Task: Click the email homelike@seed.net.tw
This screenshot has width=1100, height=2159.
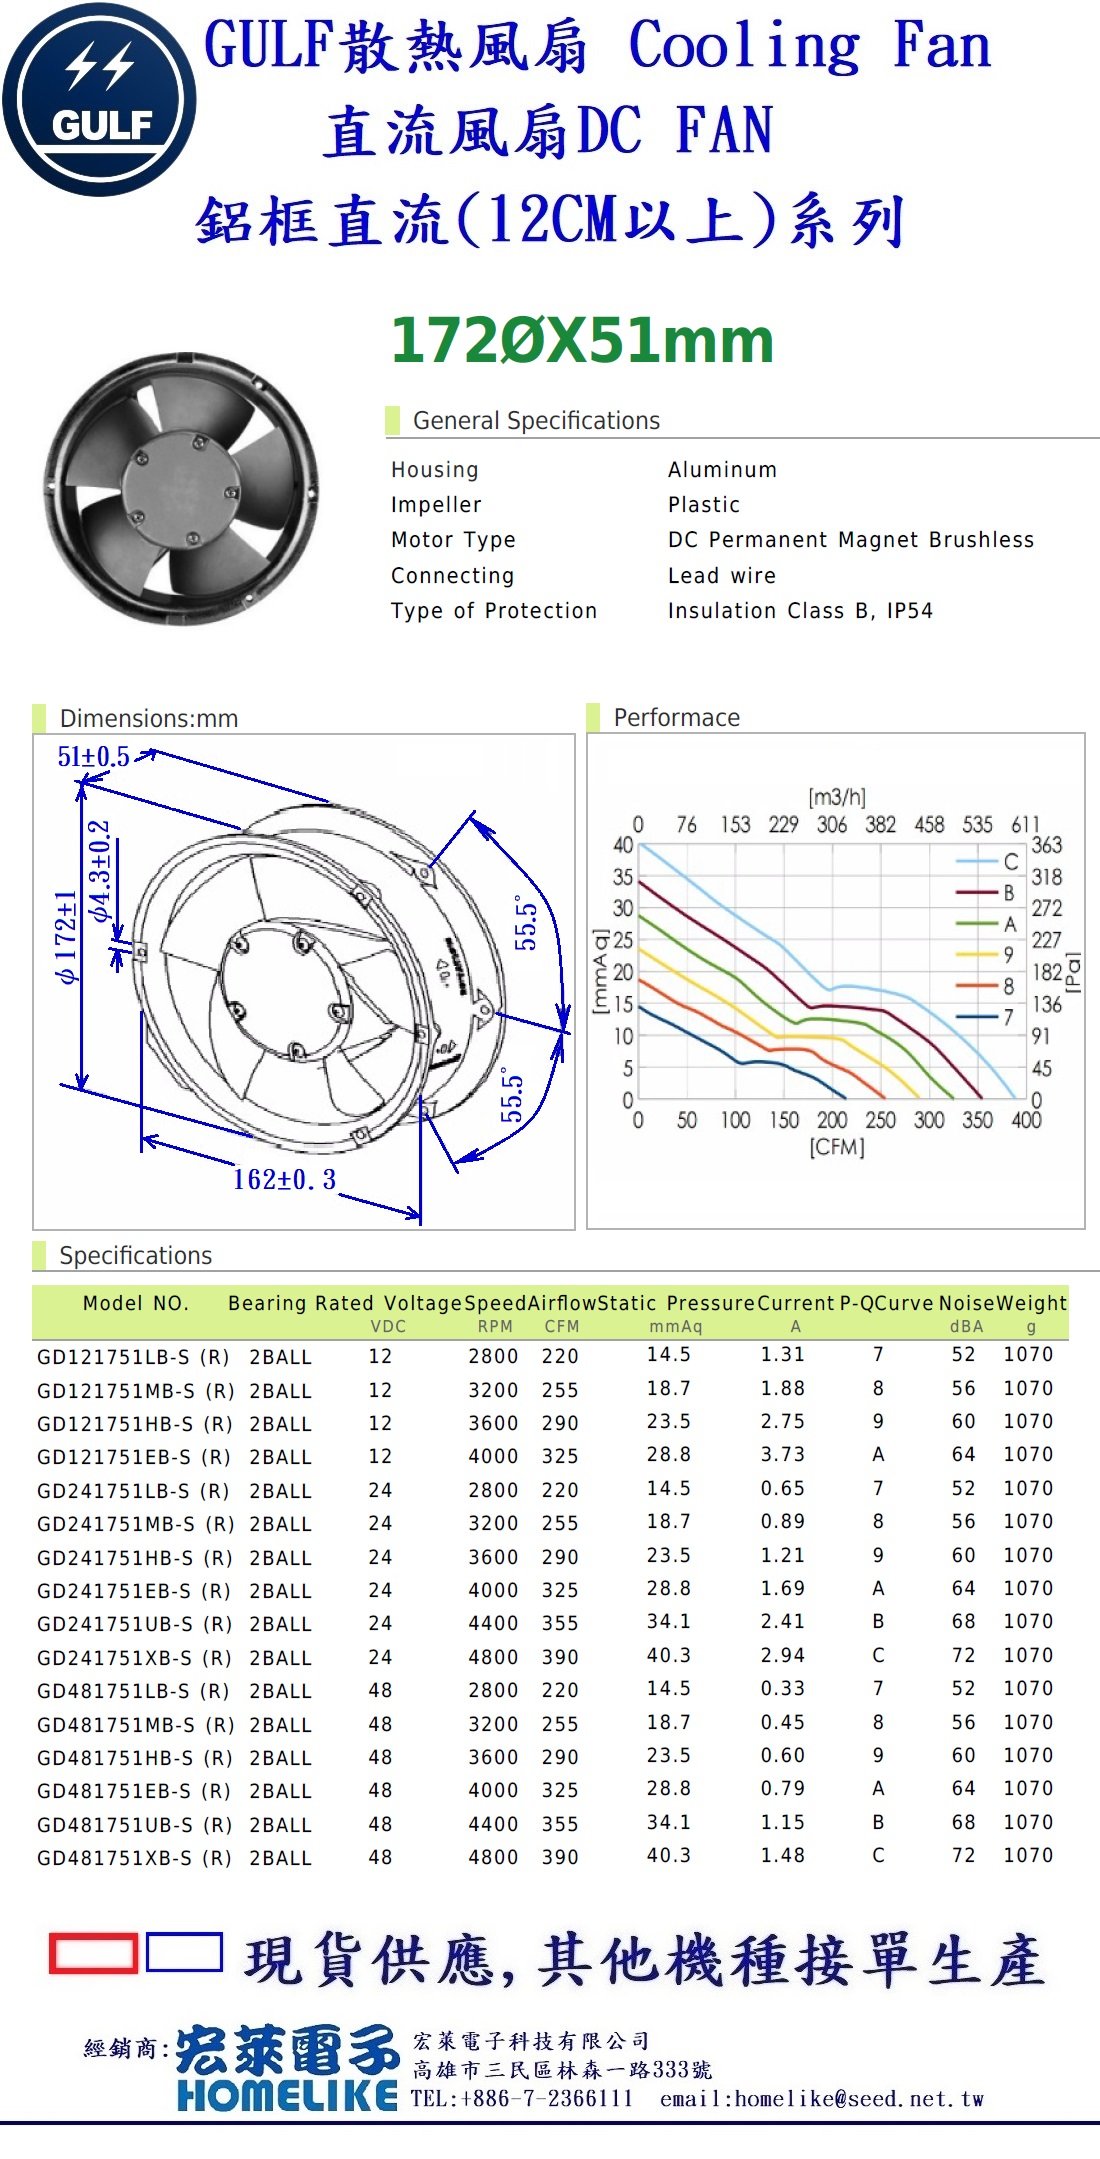Action: [x=822, y=2098]
